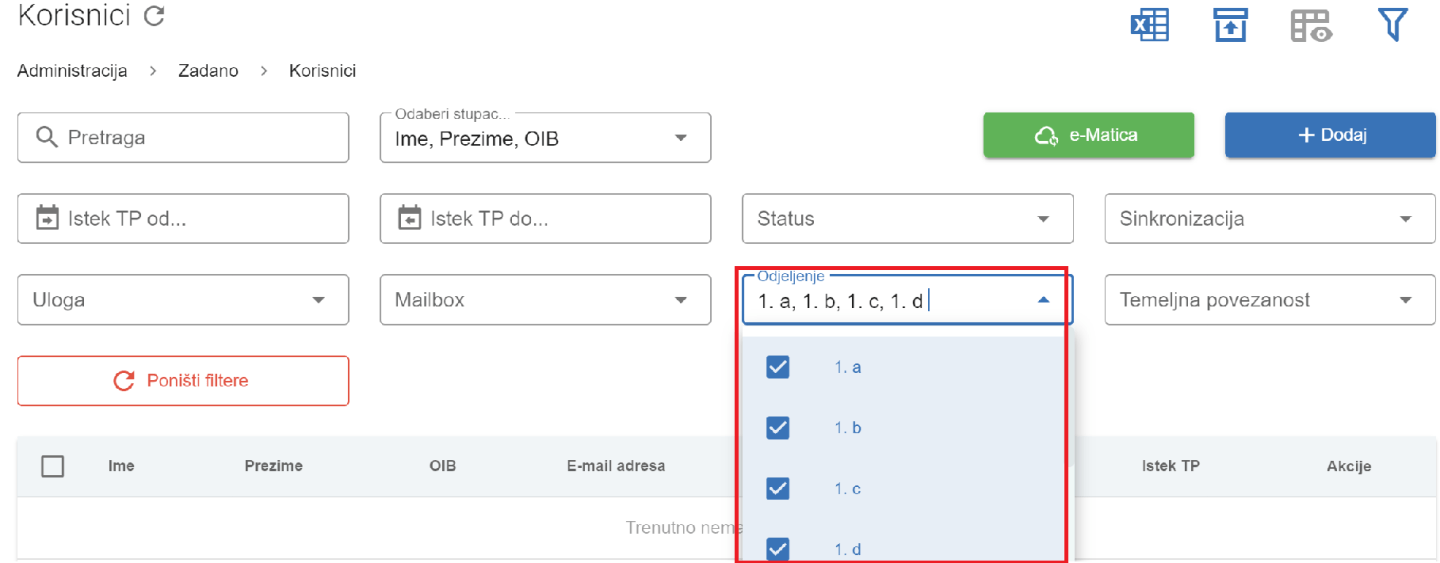Click the archive upload icon

click(1231, 26)
